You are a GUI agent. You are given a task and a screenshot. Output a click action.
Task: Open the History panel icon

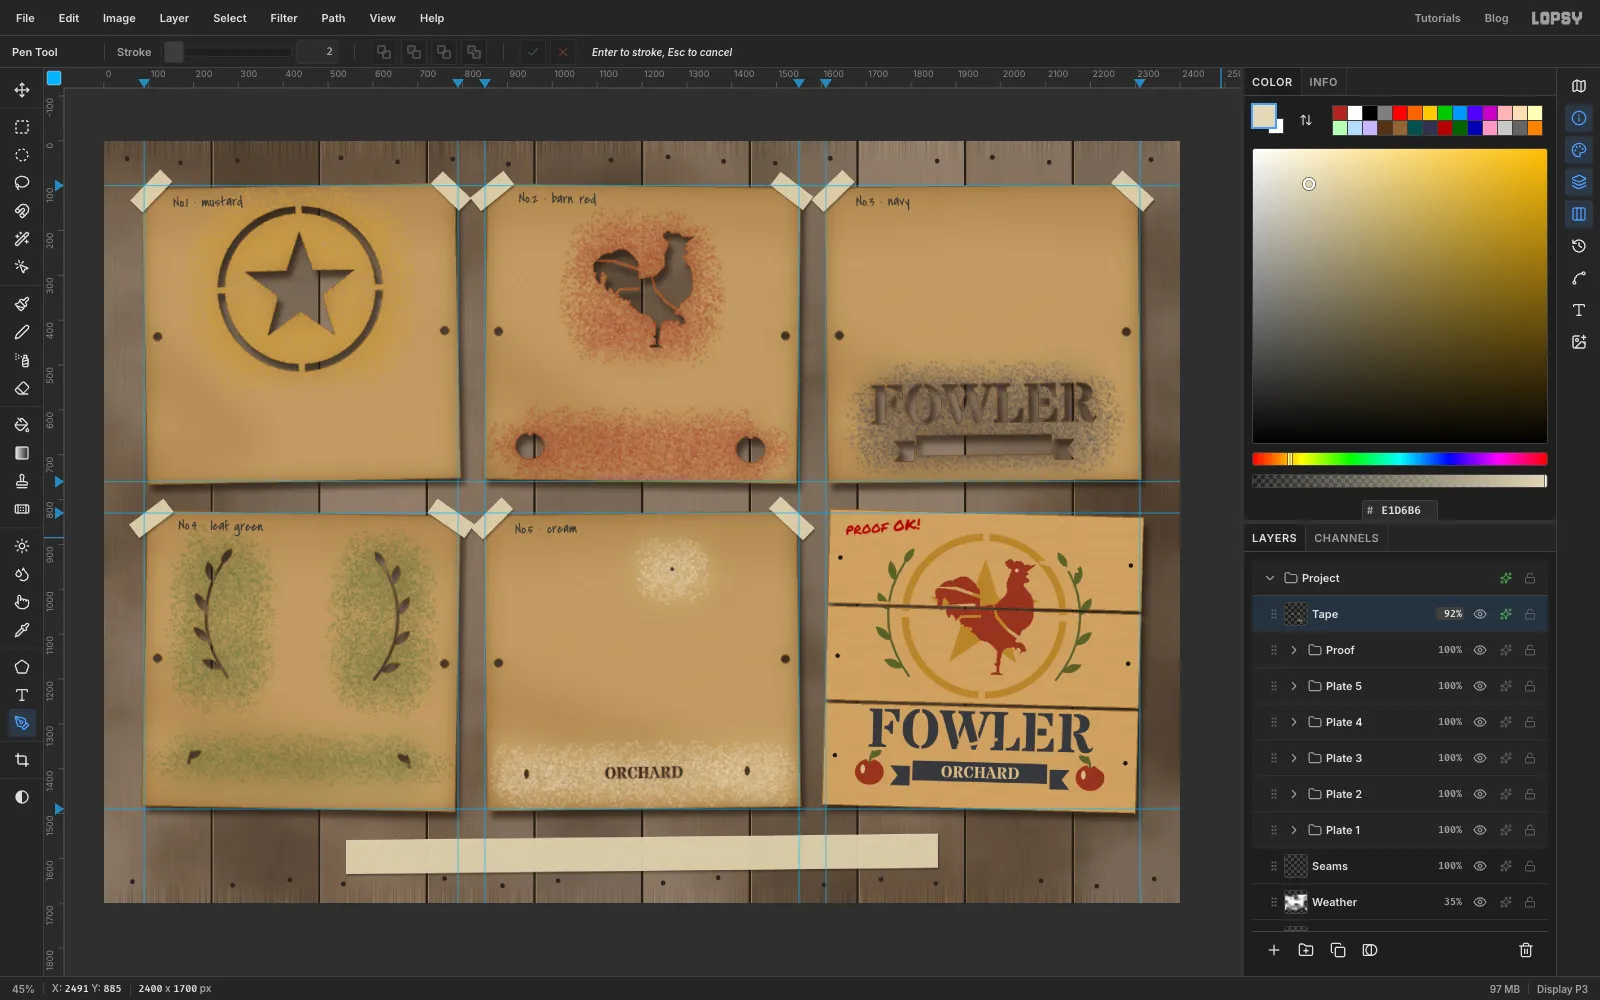coord(1579,246)
